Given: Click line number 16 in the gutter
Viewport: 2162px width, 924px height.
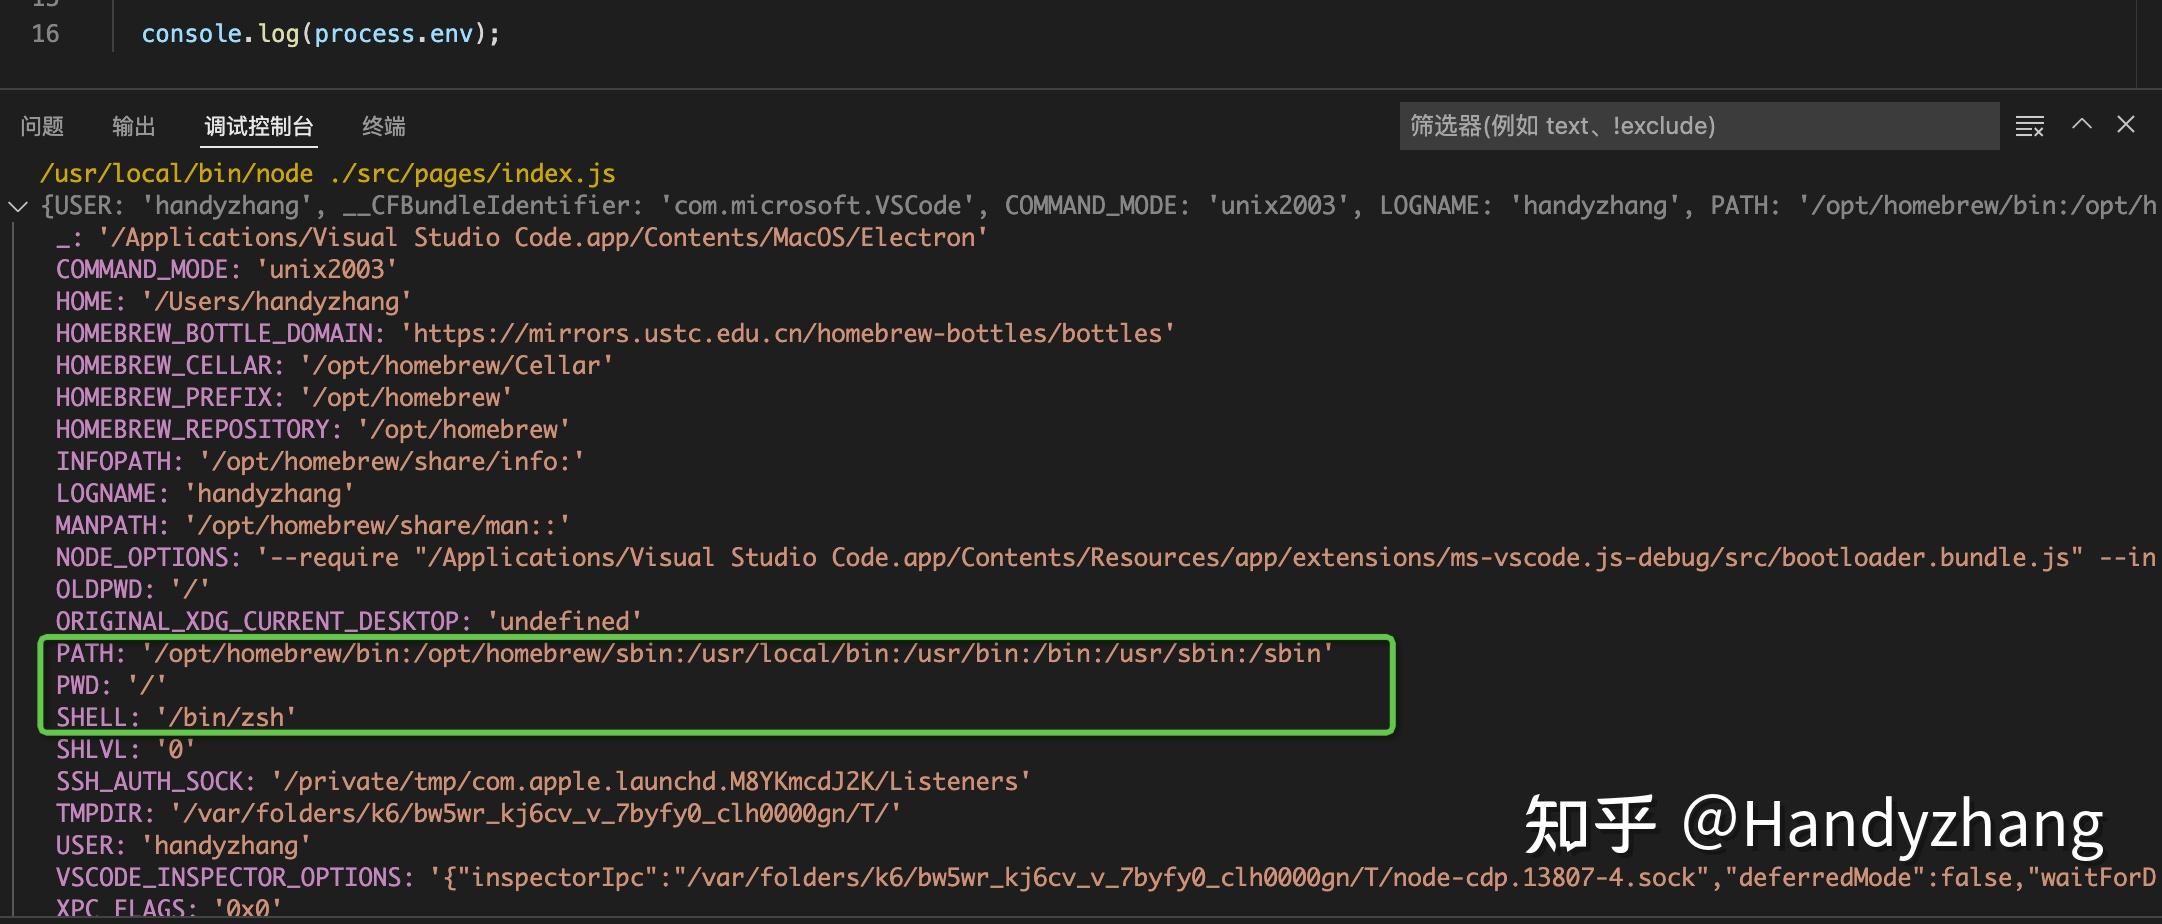Looking at the screenshot, I should coord(46,34).
